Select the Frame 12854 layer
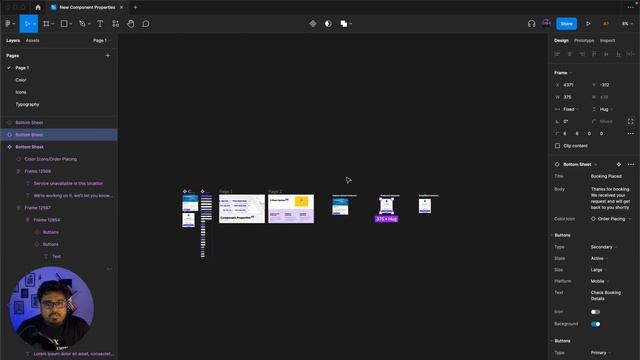The height and width of the screenshot is (360, 640). pos(47,220)
